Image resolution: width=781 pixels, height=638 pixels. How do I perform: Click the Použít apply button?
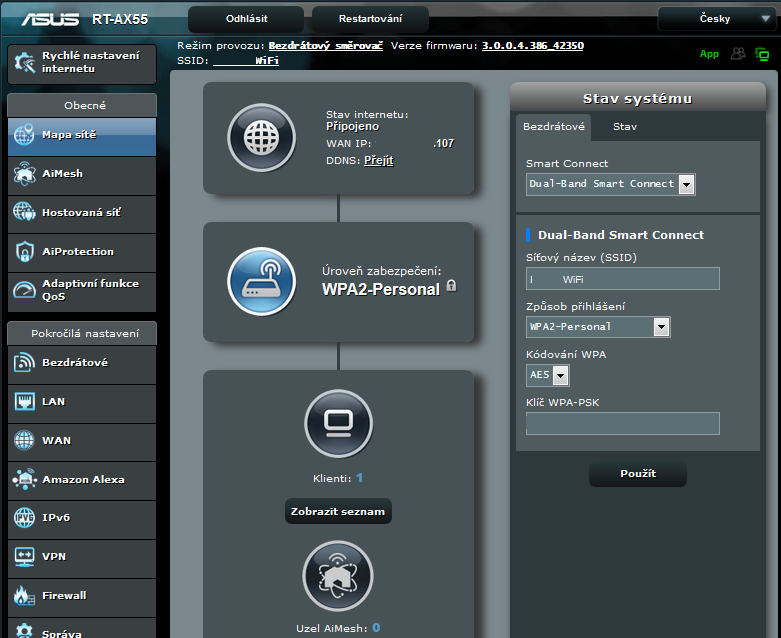click(x=638, y=473)
